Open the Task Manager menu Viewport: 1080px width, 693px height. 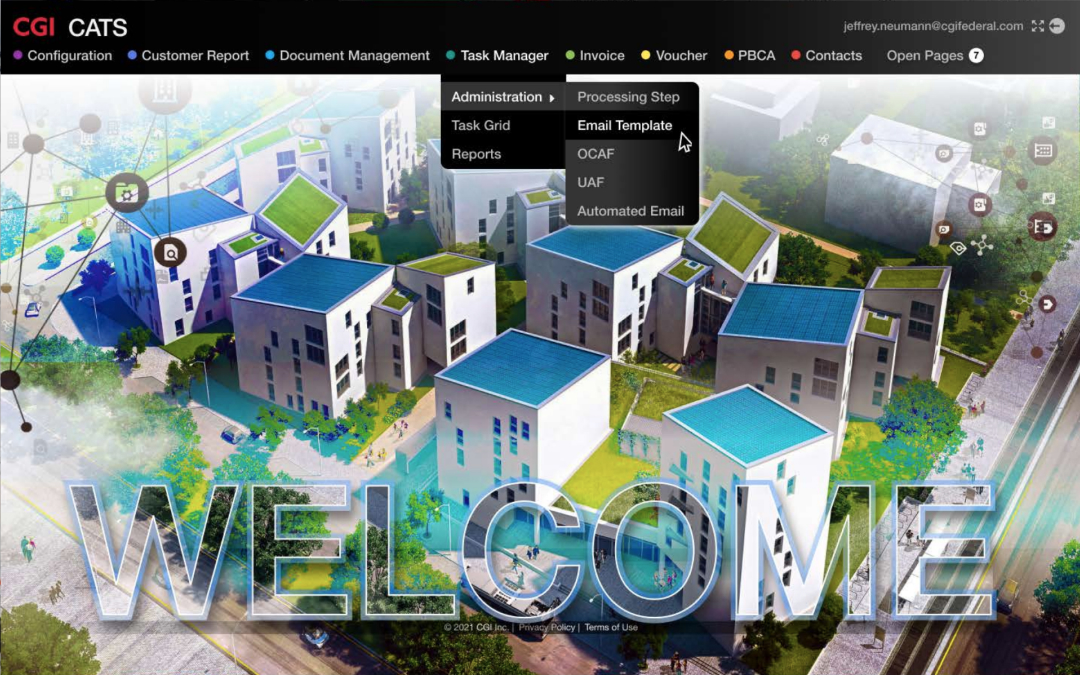[497, 56]
